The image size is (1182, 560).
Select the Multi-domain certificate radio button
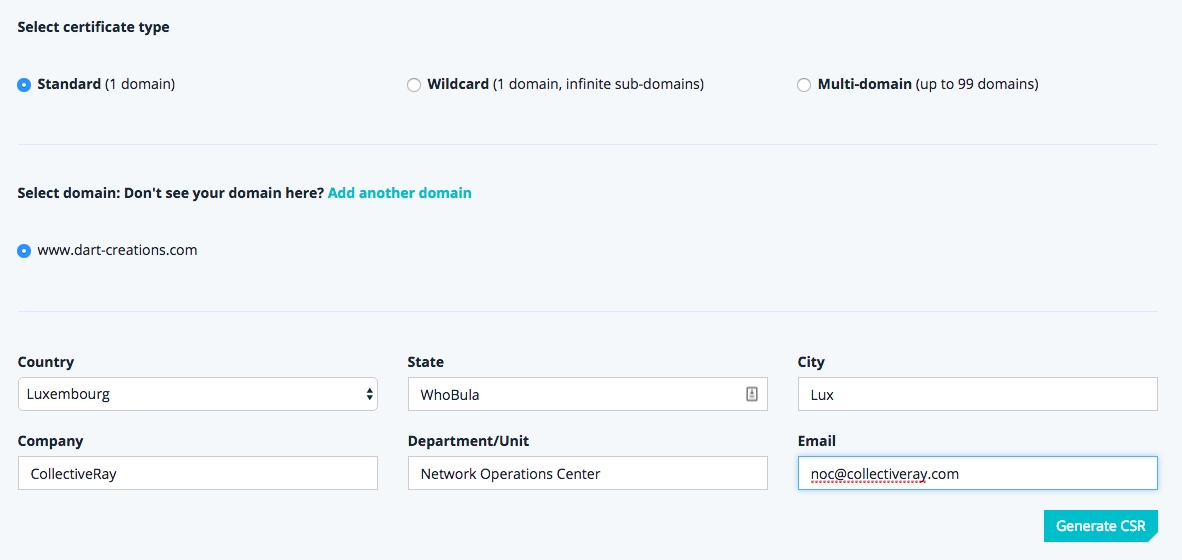pyautogui.click(x=804, y=85)
